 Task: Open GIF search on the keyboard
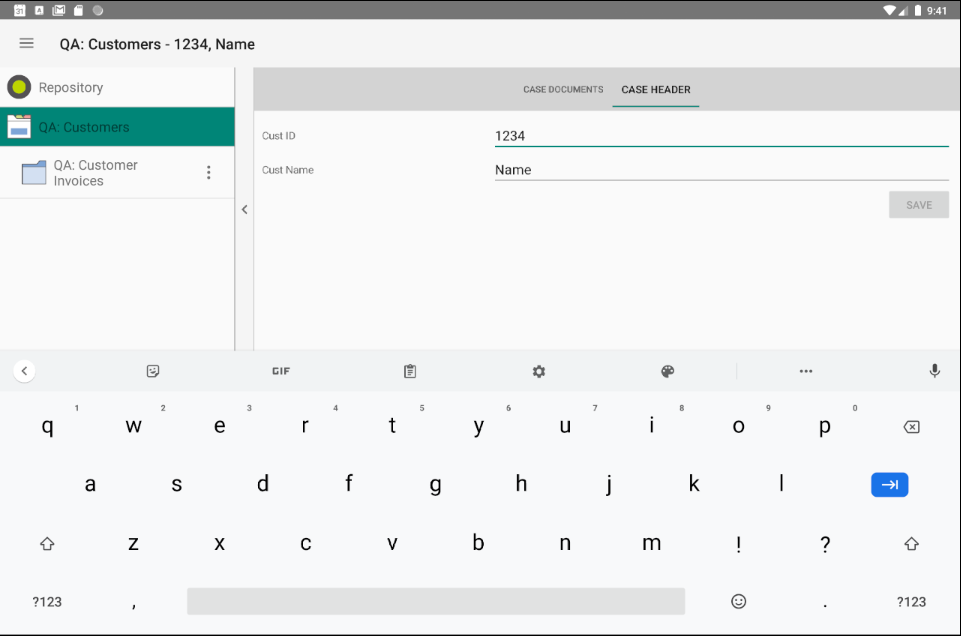280,370
